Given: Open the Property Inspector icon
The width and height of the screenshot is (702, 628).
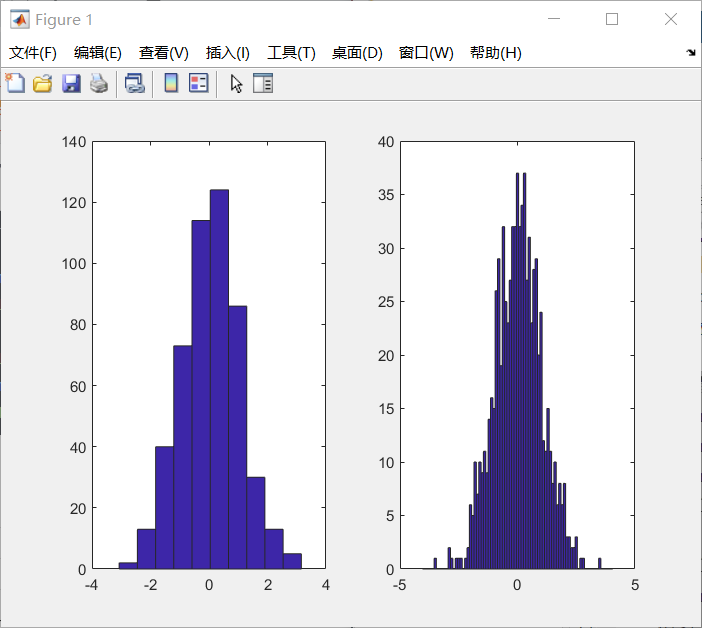Looking at the screenshot, I should 263,83.
